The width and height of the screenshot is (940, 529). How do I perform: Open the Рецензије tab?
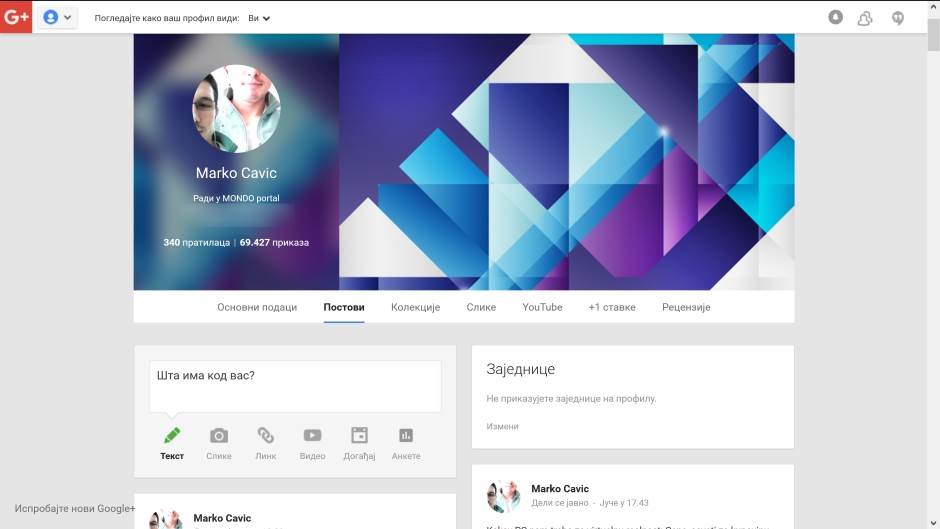click(686, 307)
